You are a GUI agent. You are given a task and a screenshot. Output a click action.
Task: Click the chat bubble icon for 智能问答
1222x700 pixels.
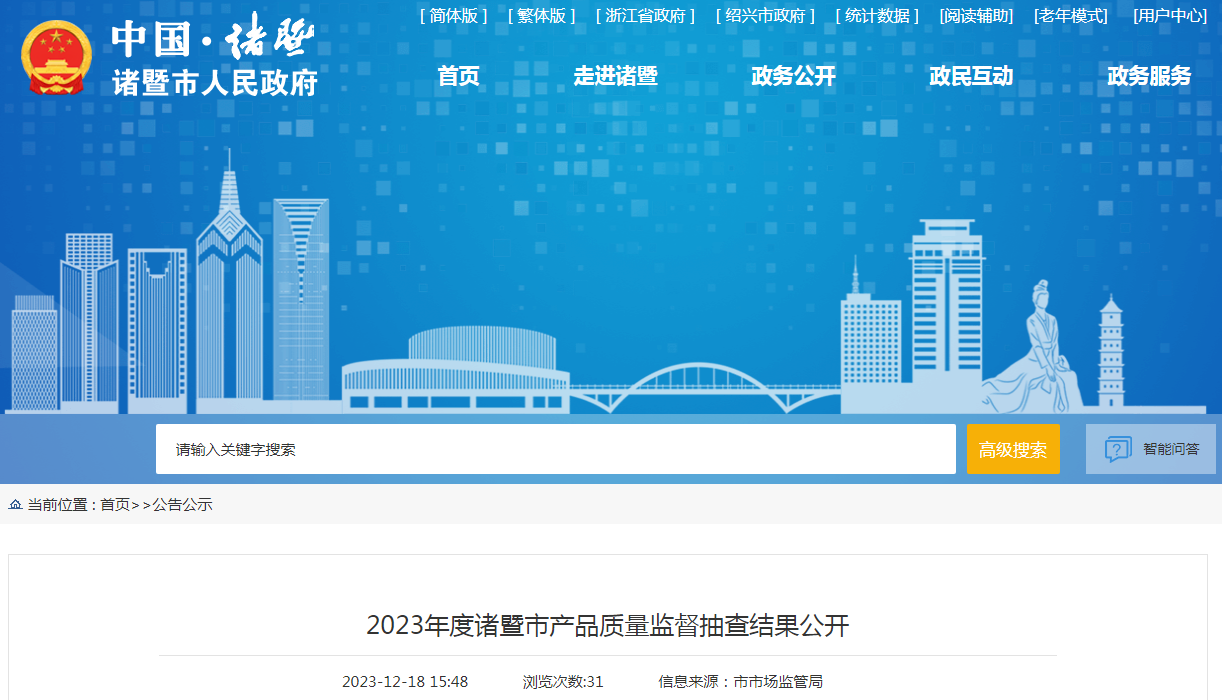tap(1118, 449)
